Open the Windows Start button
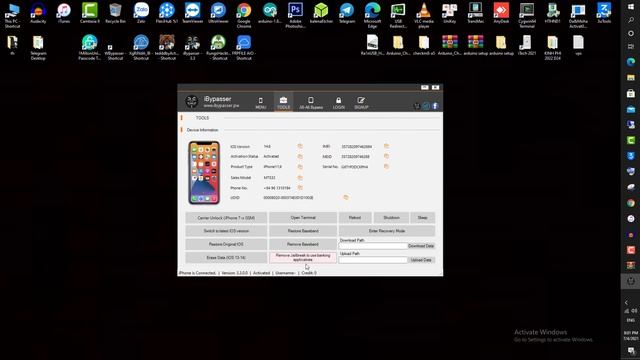 pyautogui.click(x=631, y=7)
